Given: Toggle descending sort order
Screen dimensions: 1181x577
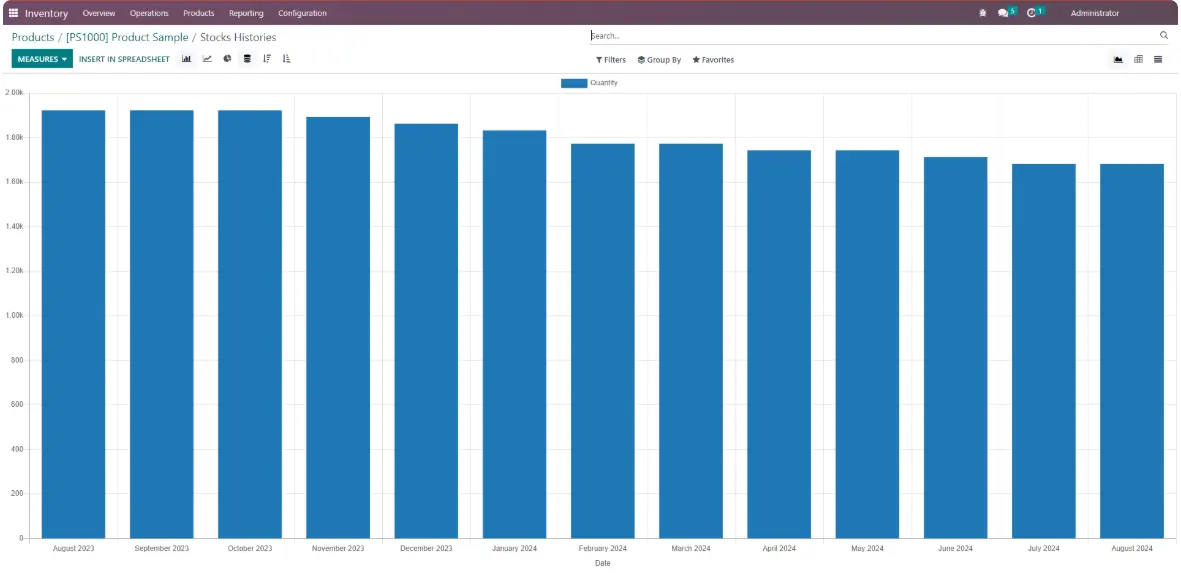Looking at the screenshot, I should (267, 59).
